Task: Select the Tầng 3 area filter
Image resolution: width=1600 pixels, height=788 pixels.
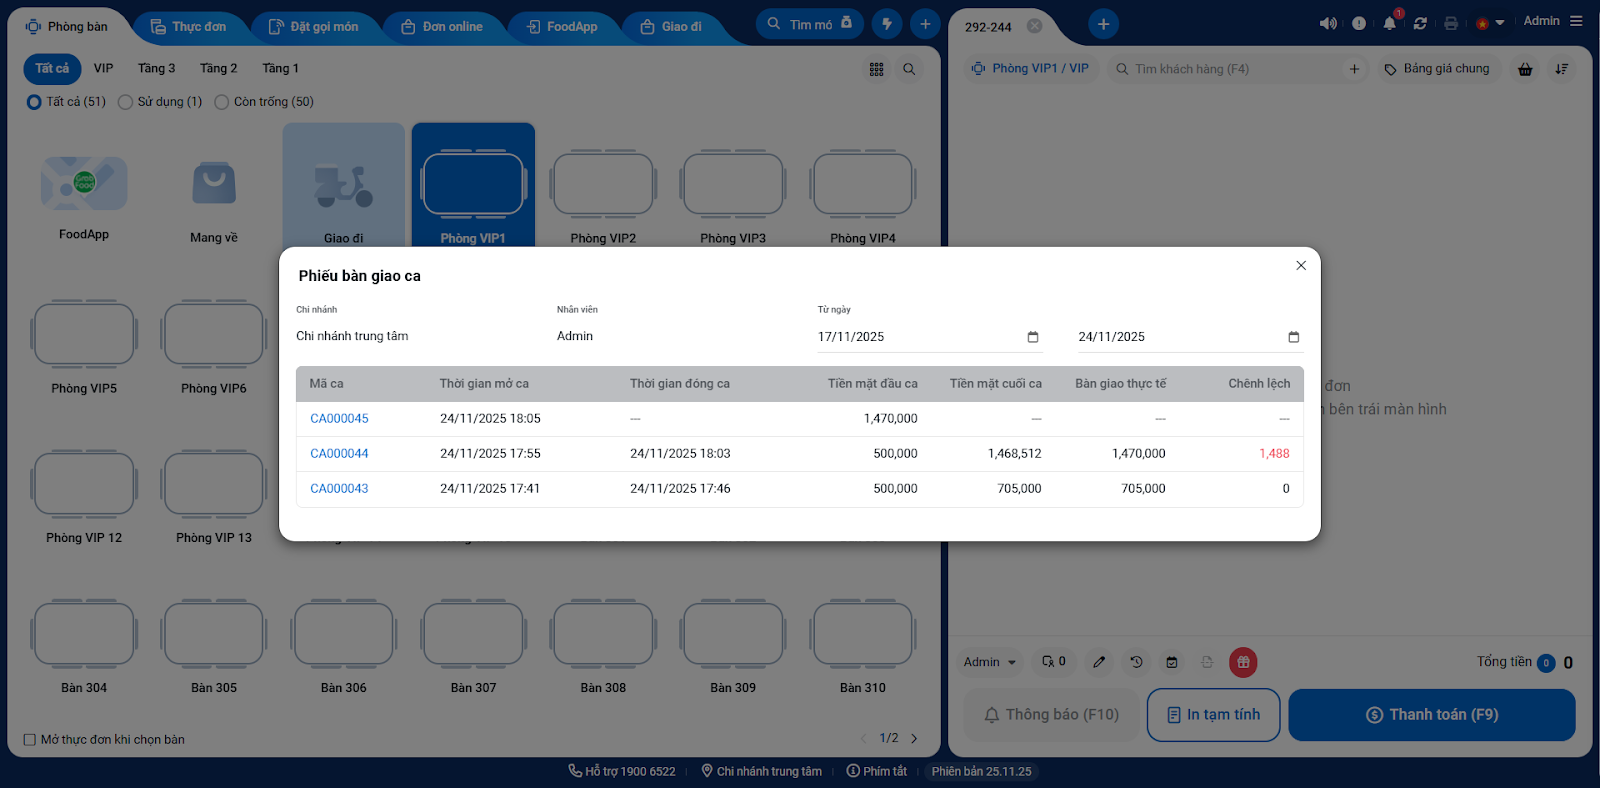Action: (156, 69)
